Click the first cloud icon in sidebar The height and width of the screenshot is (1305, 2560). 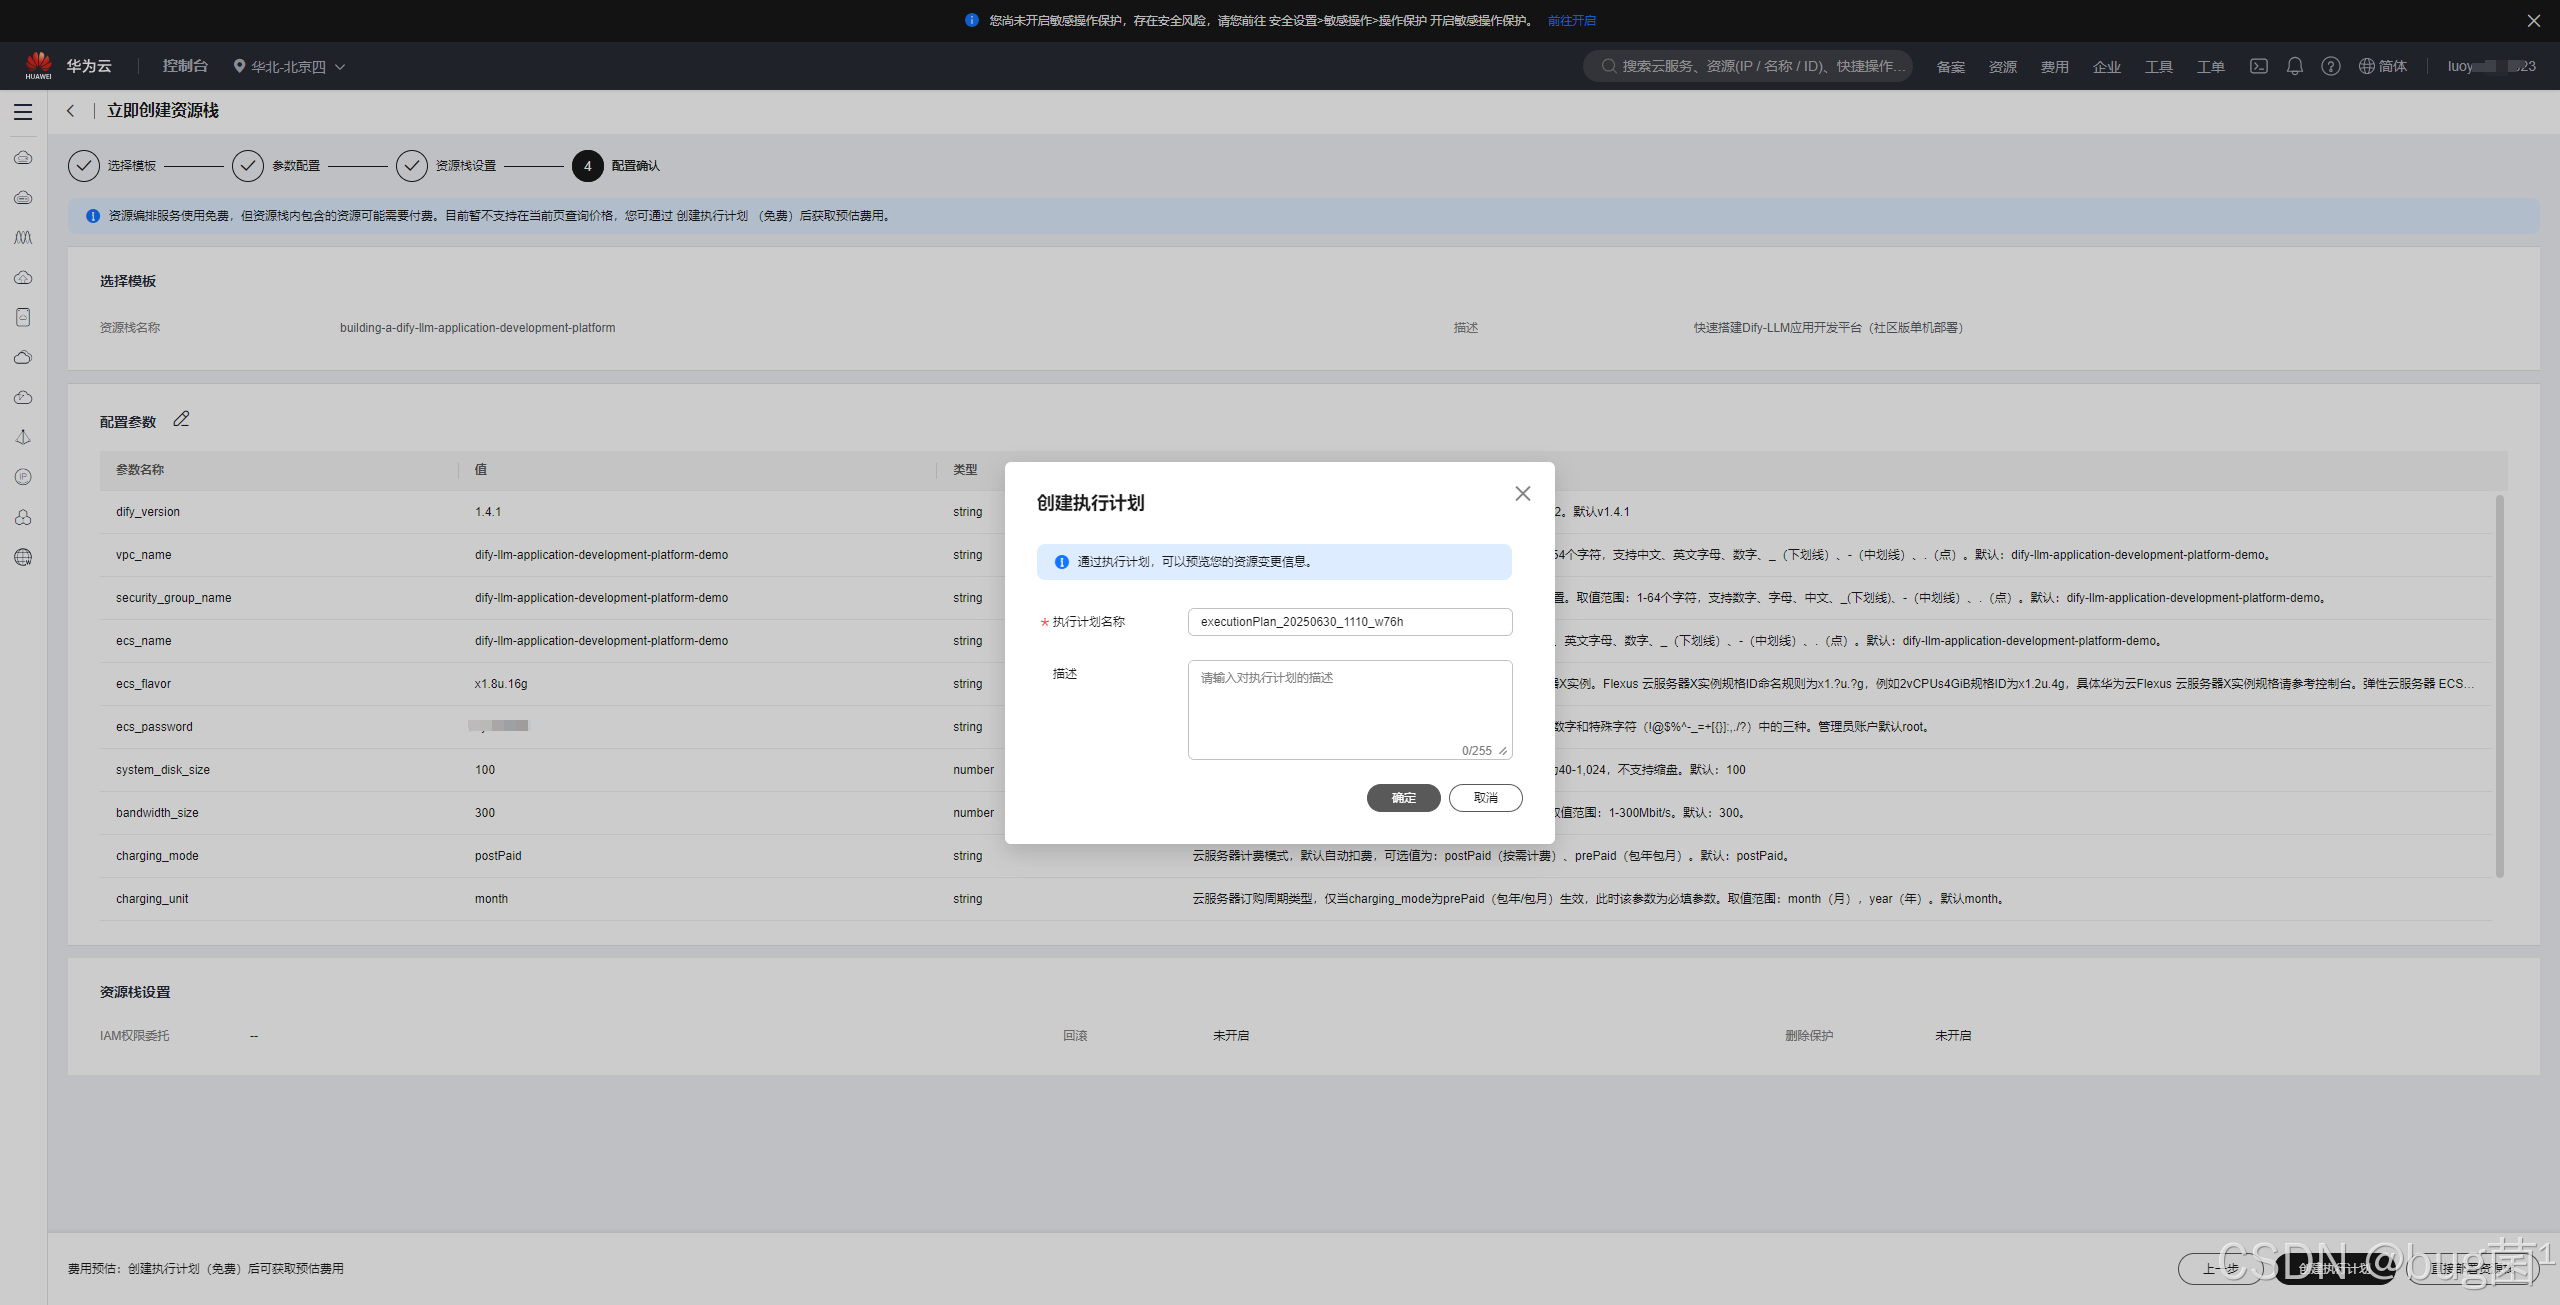point(23,158)
